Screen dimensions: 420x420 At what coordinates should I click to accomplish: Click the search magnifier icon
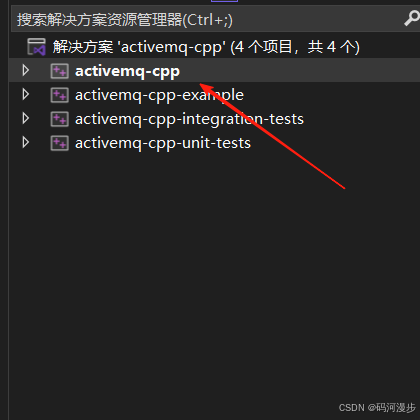[412, 19]
